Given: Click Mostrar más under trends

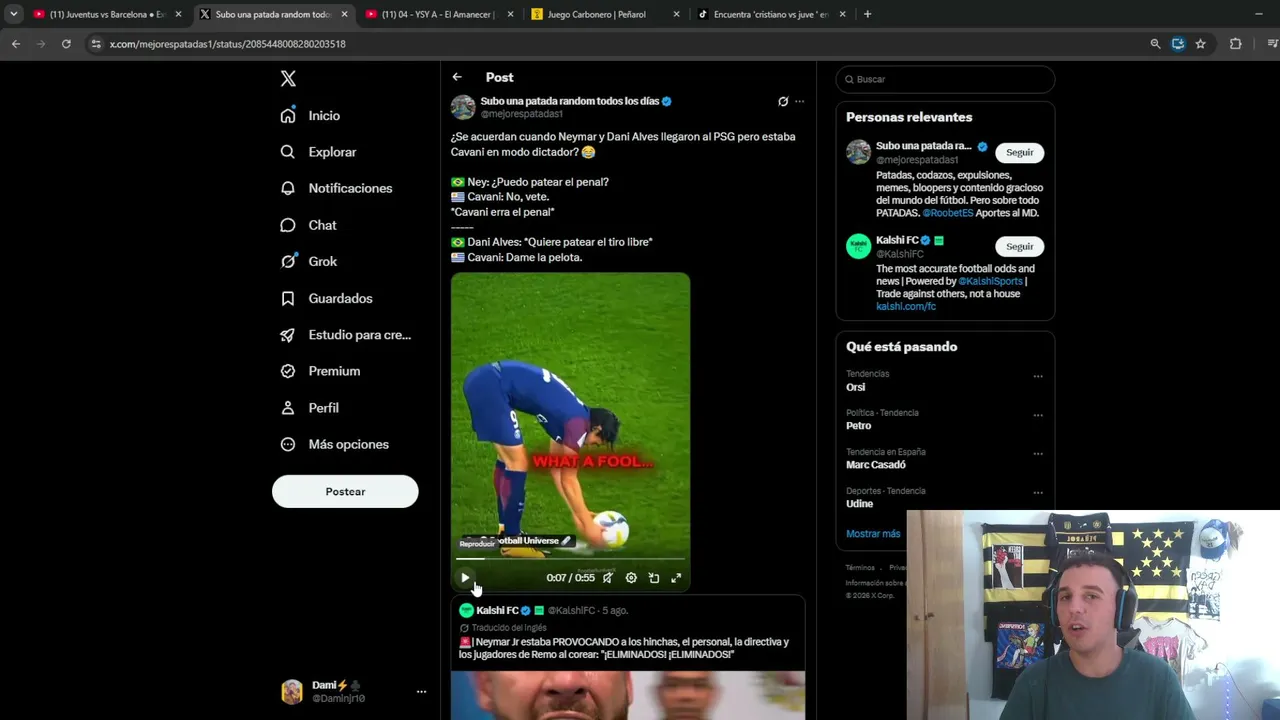Looking at the screenshot, I should pyautogui.click(x=873, y=534).
